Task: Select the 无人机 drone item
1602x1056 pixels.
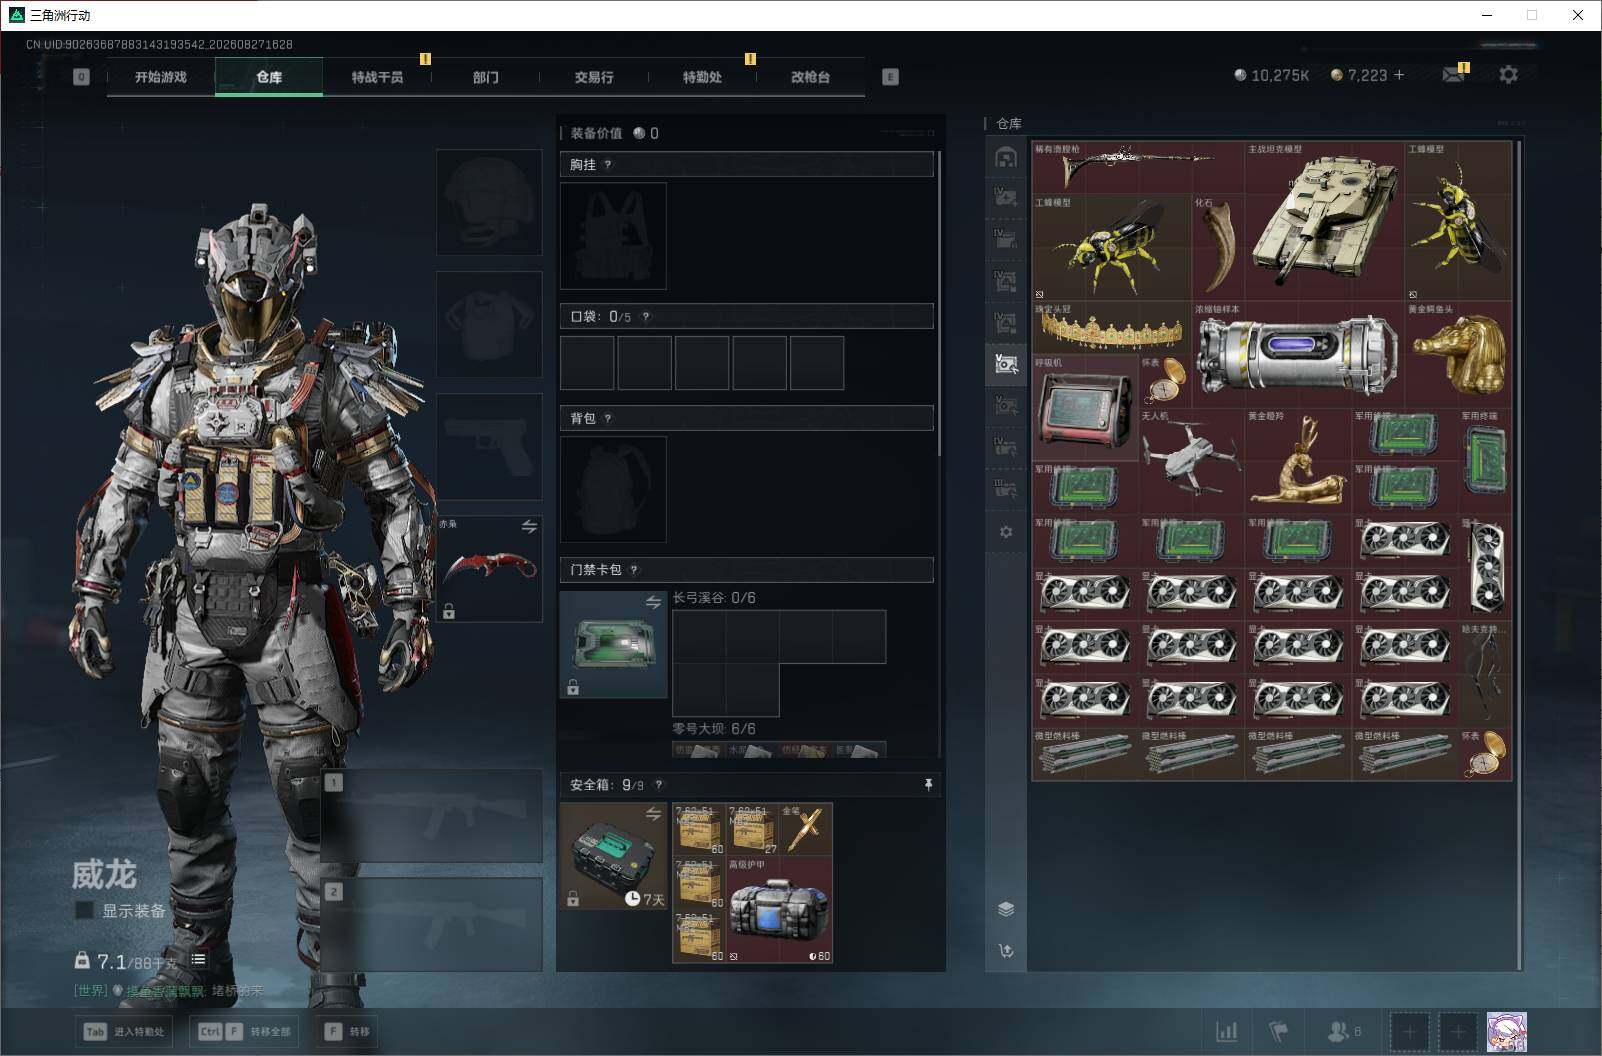Action: [x=1191, y=461]
